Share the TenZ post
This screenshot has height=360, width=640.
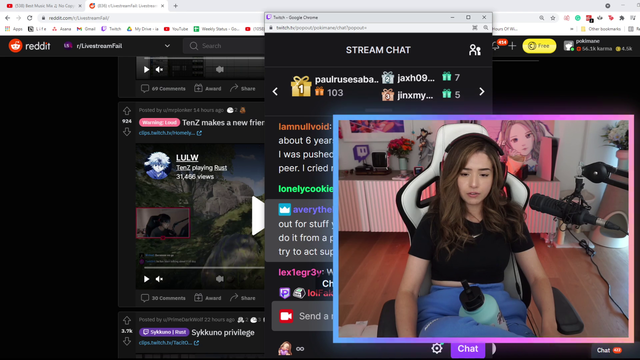(242, 298)
